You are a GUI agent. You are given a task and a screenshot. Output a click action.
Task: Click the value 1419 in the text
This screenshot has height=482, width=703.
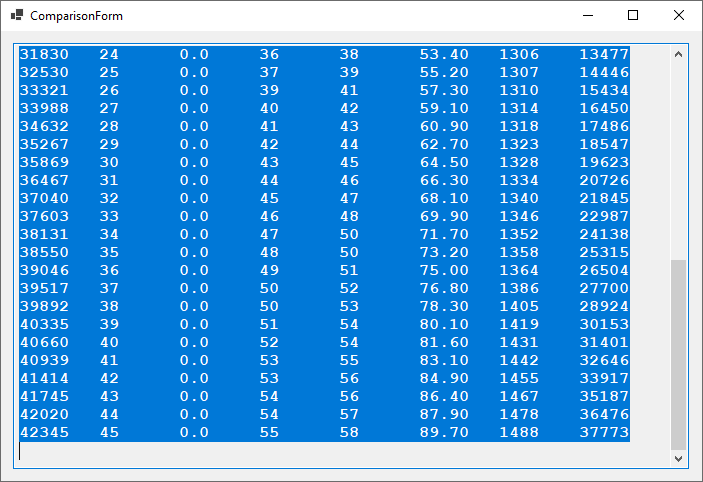point(519,324)
